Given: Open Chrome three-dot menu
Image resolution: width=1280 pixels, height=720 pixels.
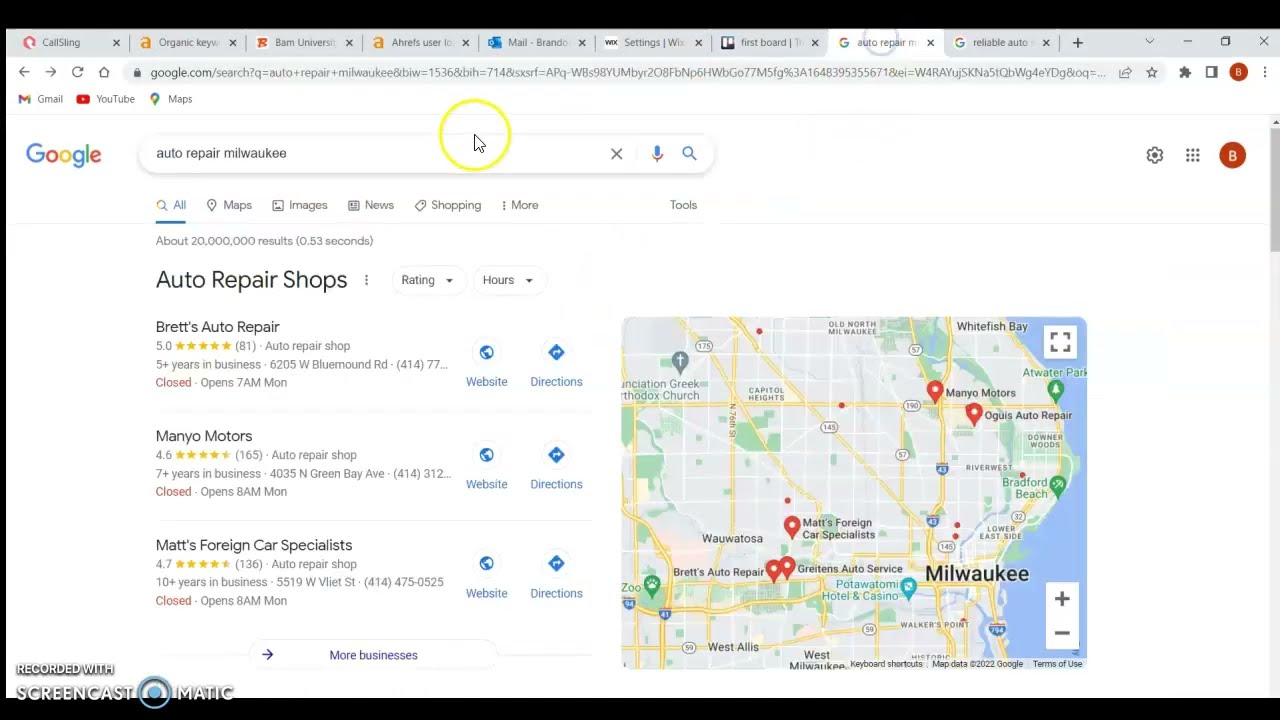Looking at the screenshot, I should (1265, 72).
